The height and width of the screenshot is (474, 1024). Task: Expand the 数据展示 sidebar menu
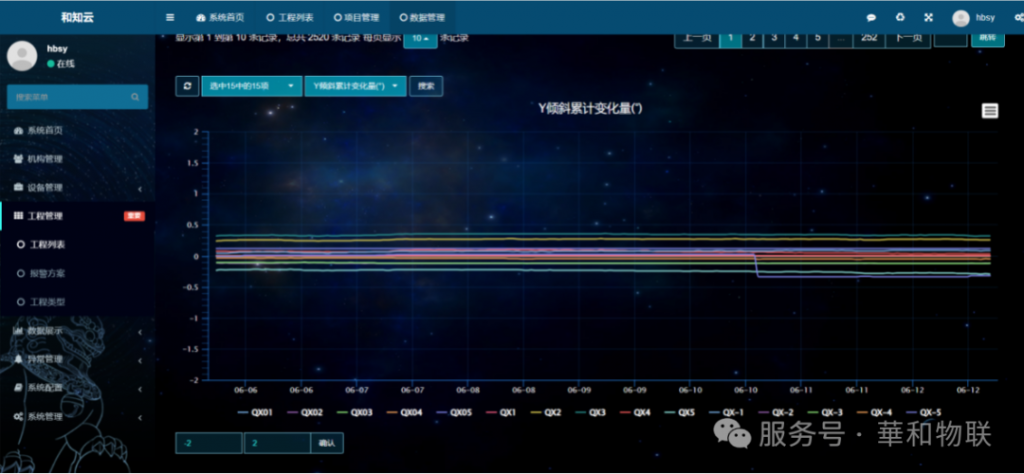click(77, 332)
